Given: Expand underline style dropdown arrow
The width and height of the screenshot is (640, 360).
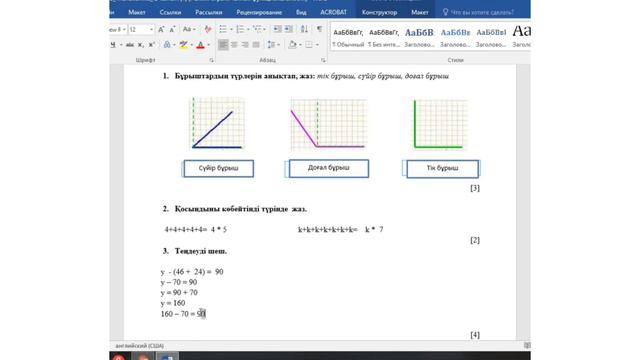Looking at the screenshot, I should point(121,45).
